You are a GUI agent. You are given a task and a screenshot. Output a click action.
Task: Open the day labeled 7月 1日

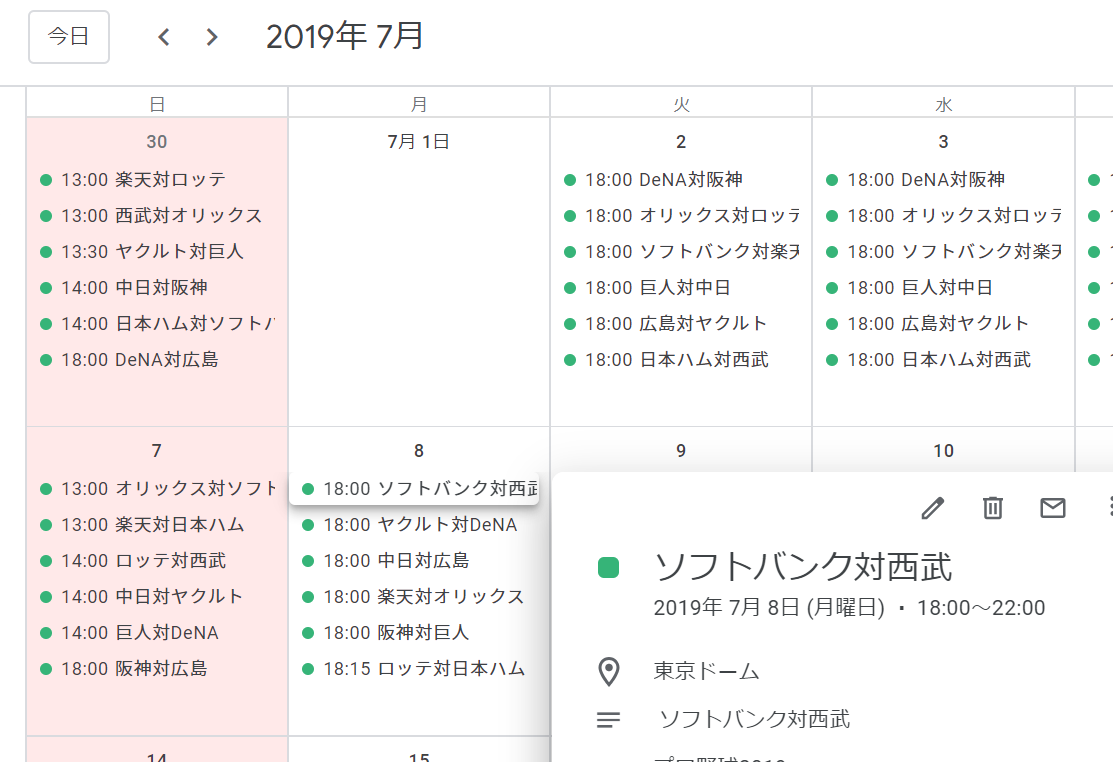[419, 142]
